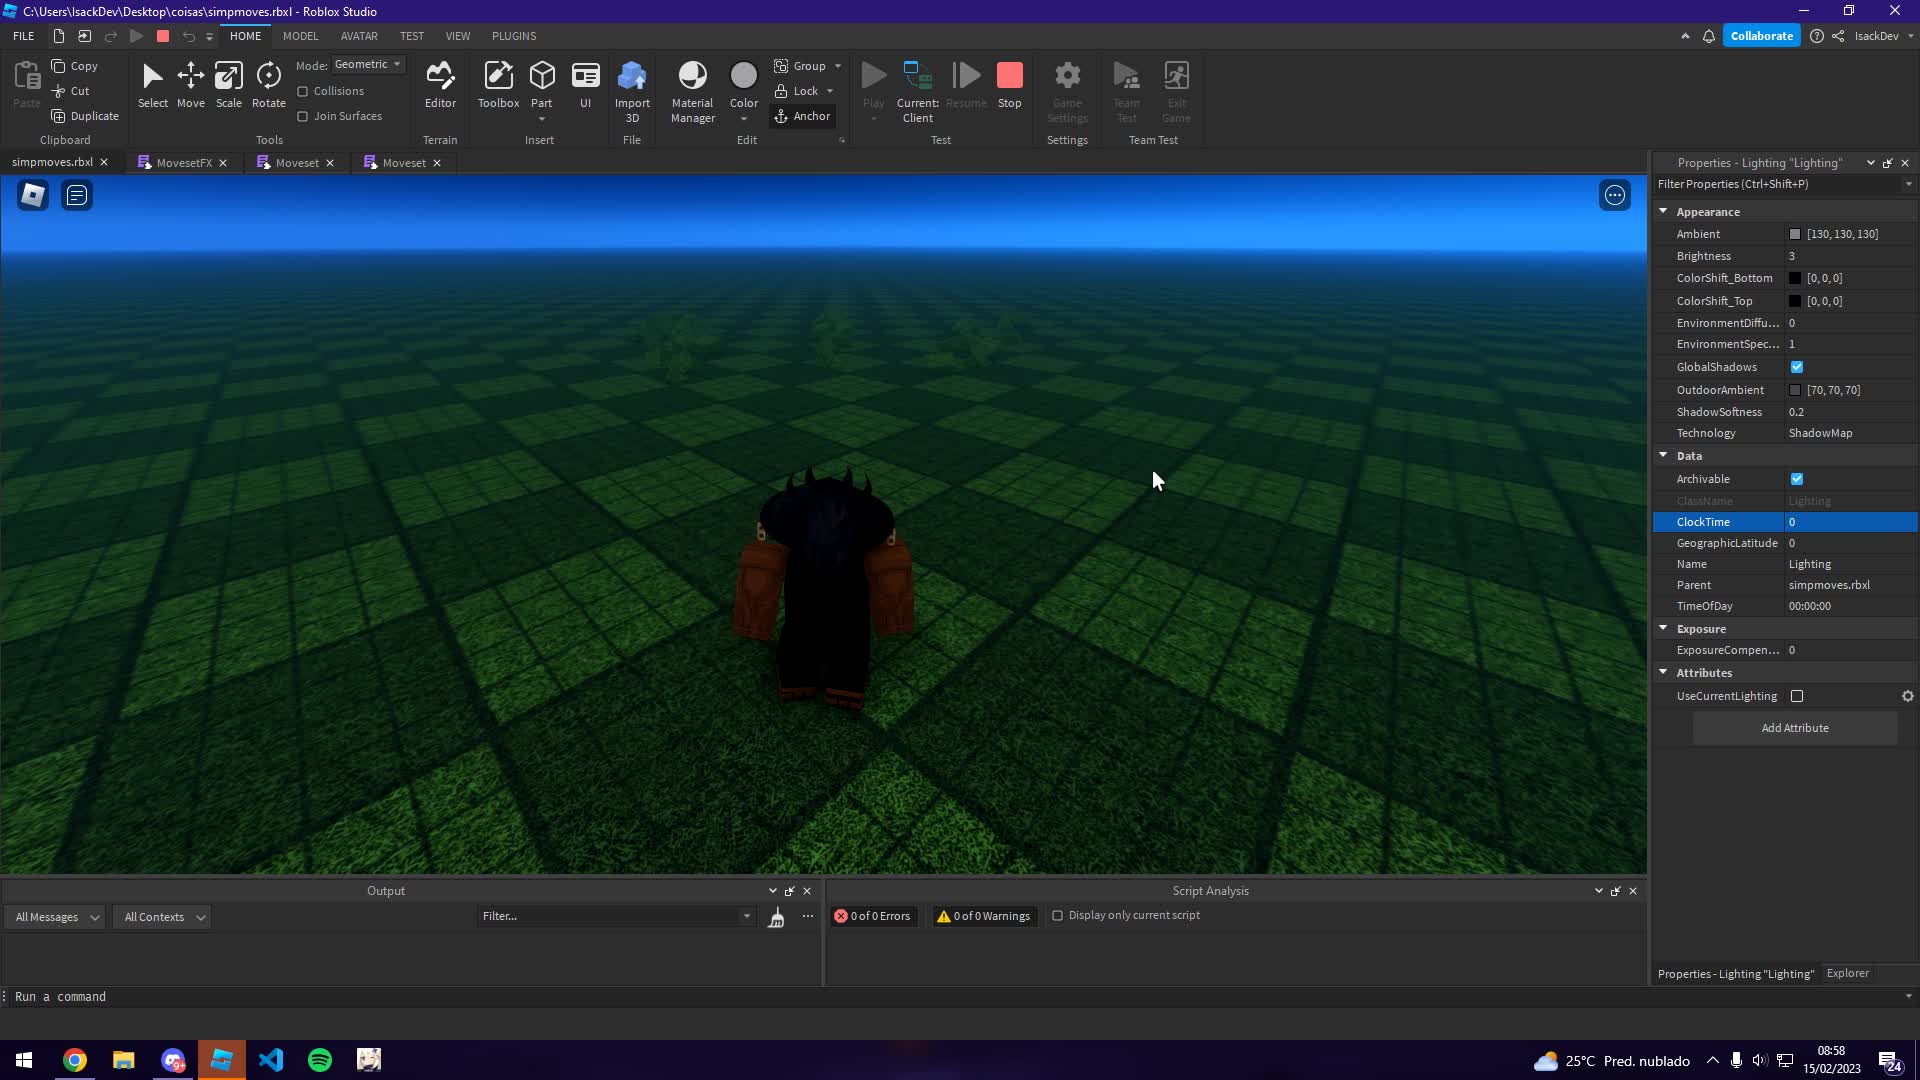This screenshot has height=1080, width=1920.
Task: Toggle the GlobalShadows checkbox
Action: 1797,367
